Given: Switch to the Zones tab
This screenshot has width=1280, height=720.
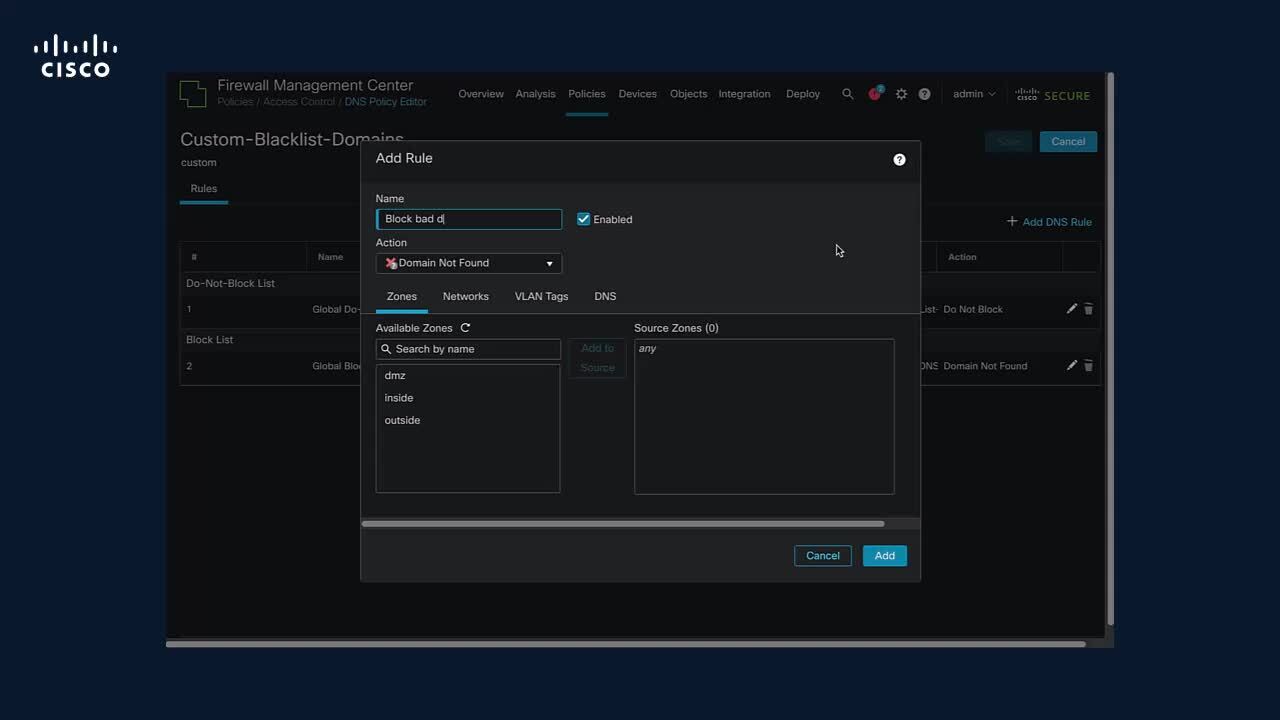Looking at the screenshot, I should [402, 296].
